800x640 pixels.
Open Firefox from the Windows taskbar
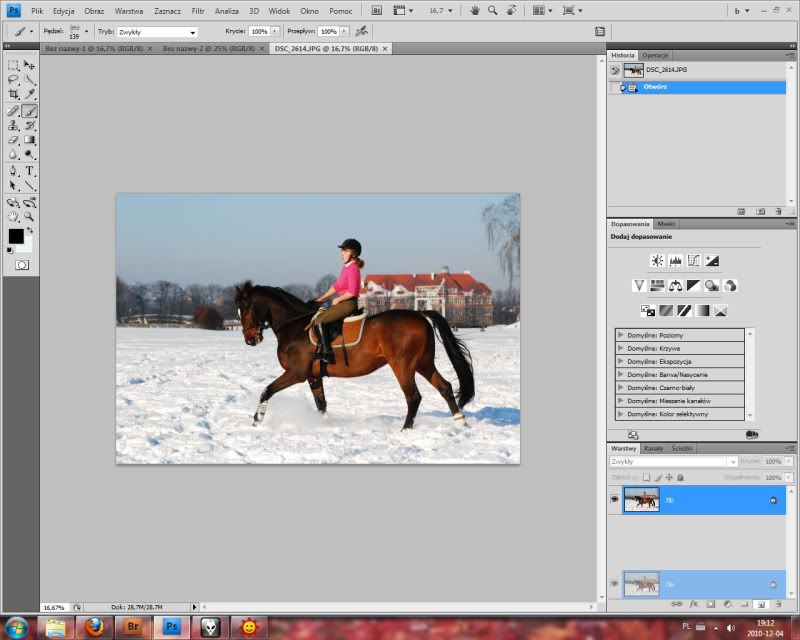pos(94,627)
